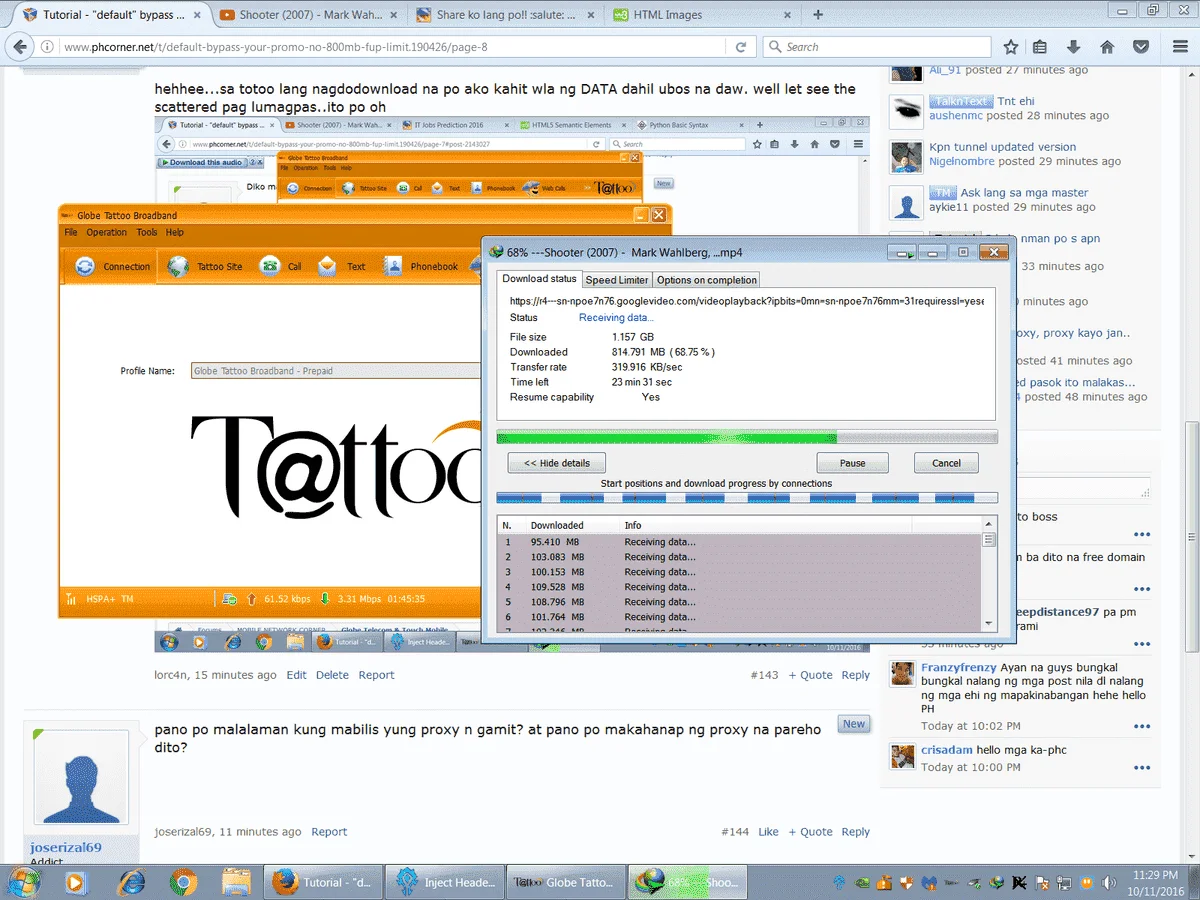Click the Tattoo Site globe icon

click(x=178, y=266)
